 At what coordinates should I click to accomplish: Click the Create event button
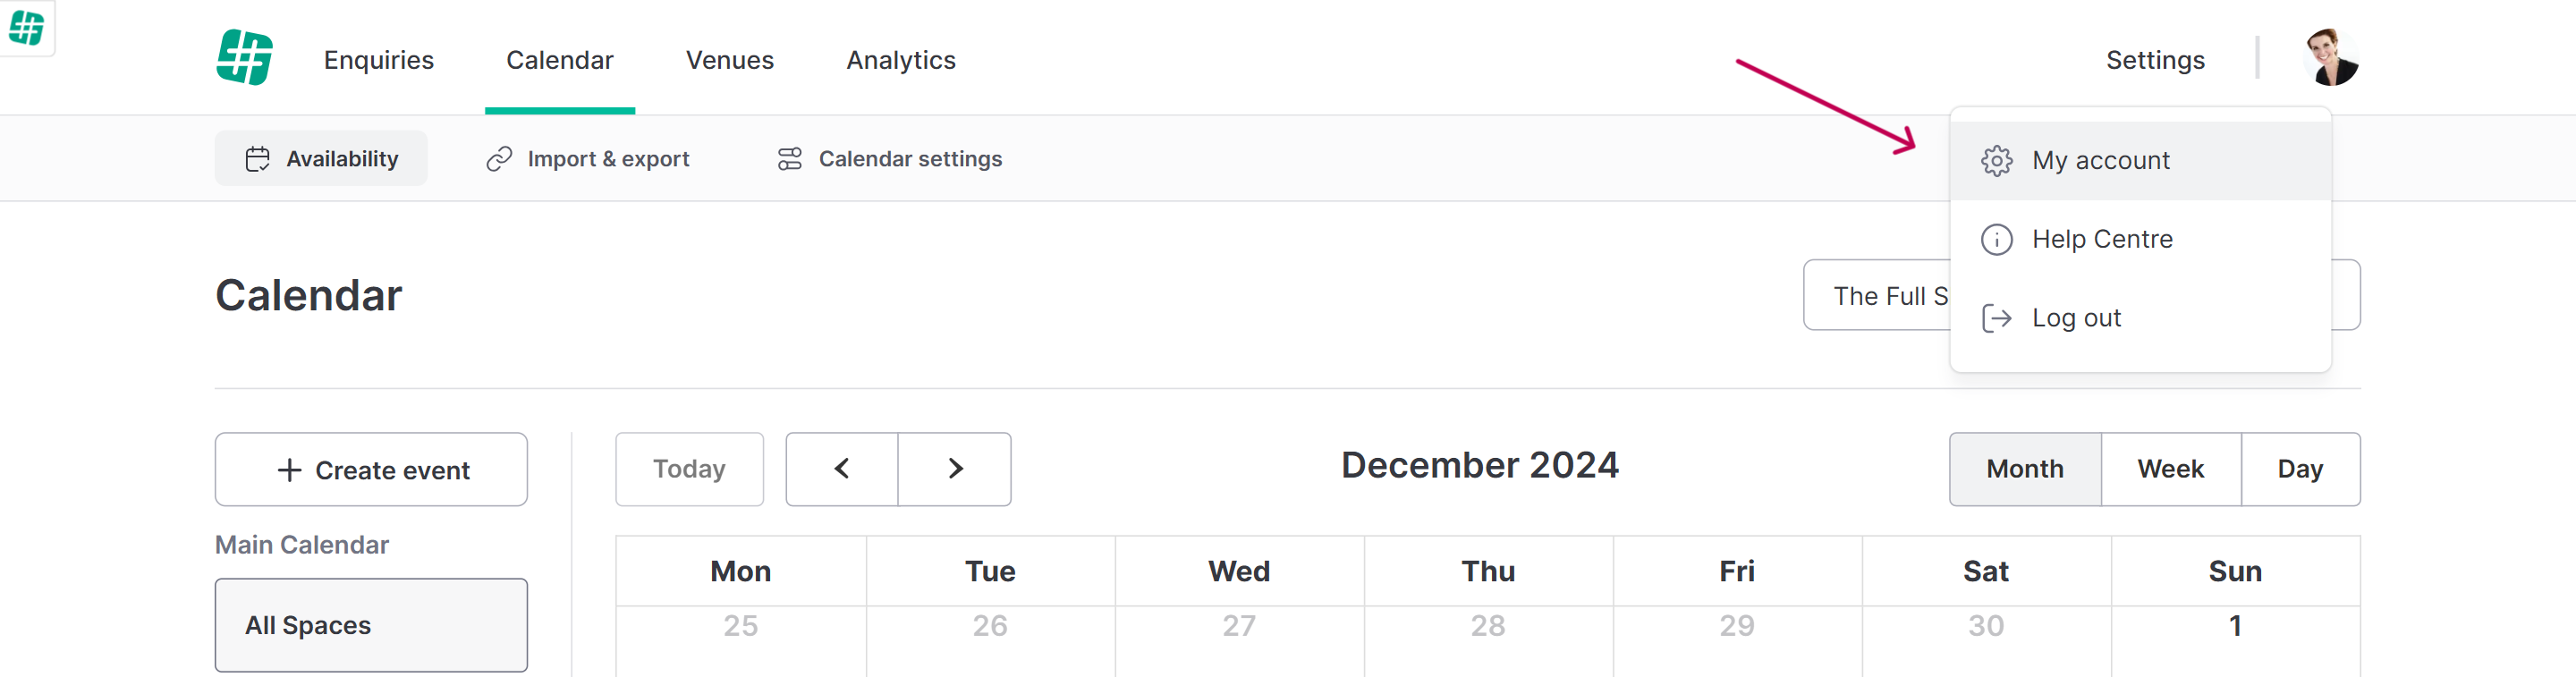point(371,469)
